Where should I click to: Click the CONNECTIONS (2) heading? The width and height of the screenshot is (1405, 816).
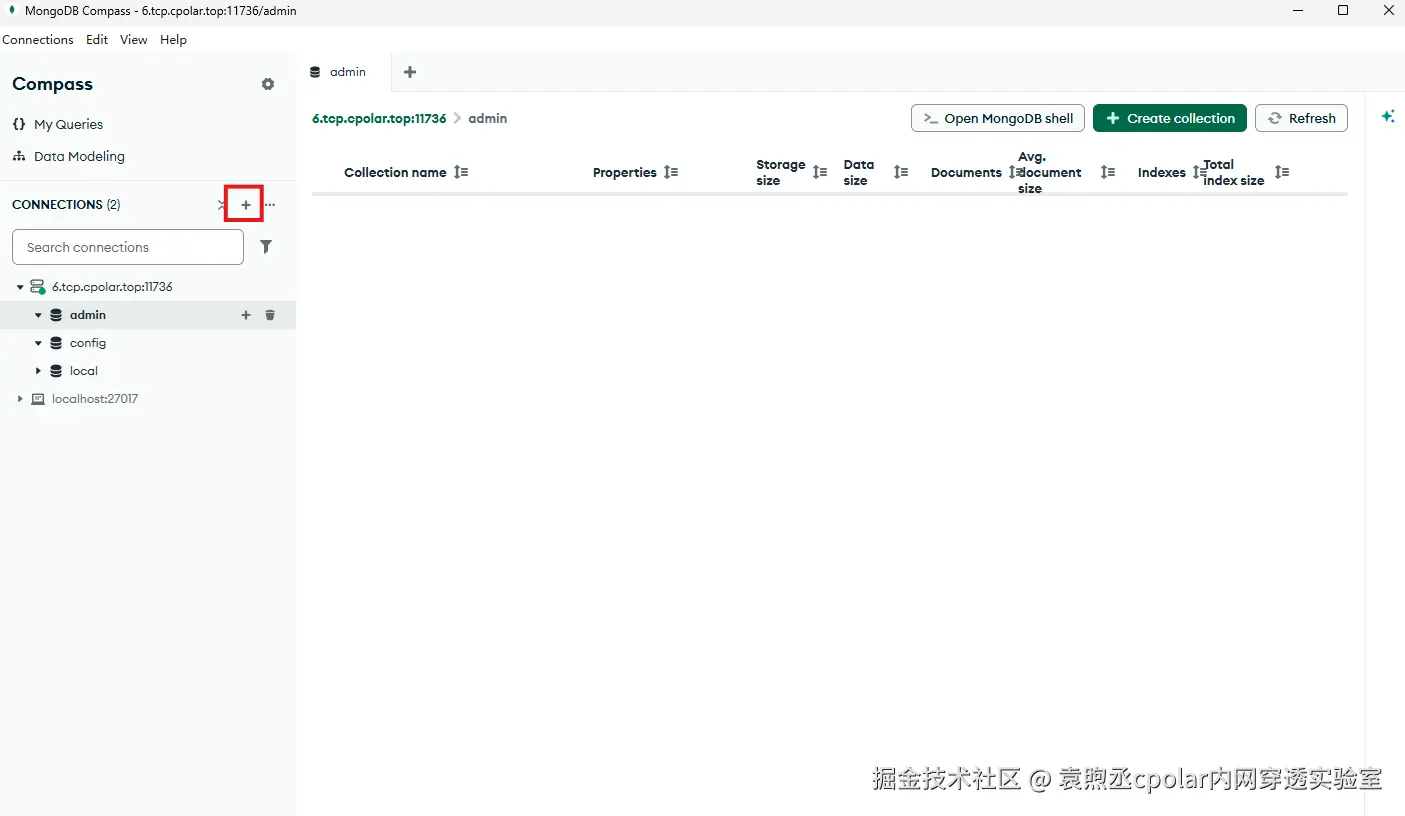click(66, 205)
